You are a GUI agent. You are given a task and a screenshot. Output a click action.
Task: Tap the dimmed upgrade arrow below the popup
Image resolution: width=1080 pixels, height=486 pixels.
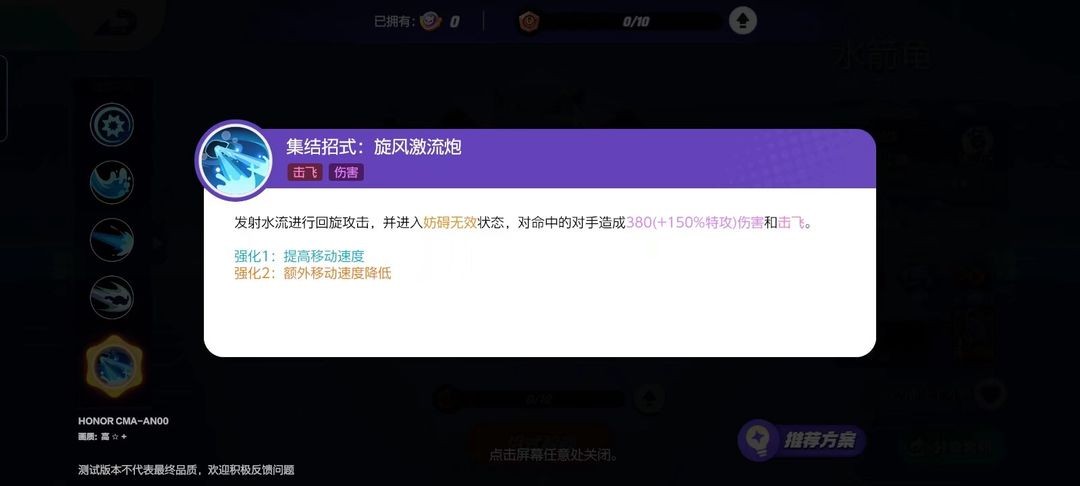coord(649,398)
